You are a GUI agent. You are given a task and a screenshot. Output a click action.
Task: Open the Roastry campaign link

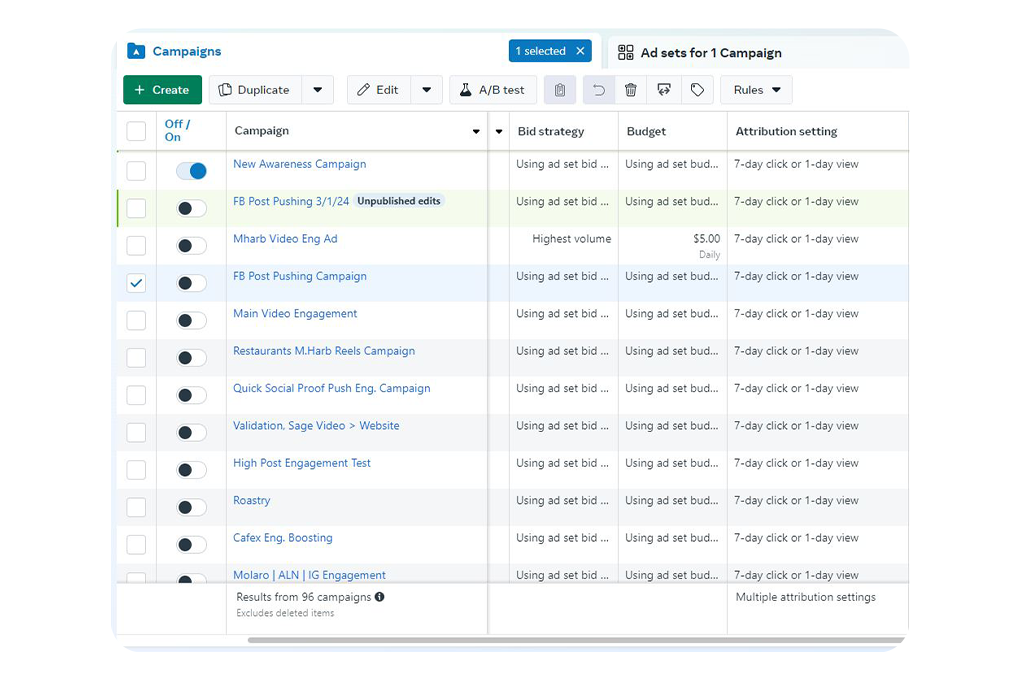[x=252, y=500]
